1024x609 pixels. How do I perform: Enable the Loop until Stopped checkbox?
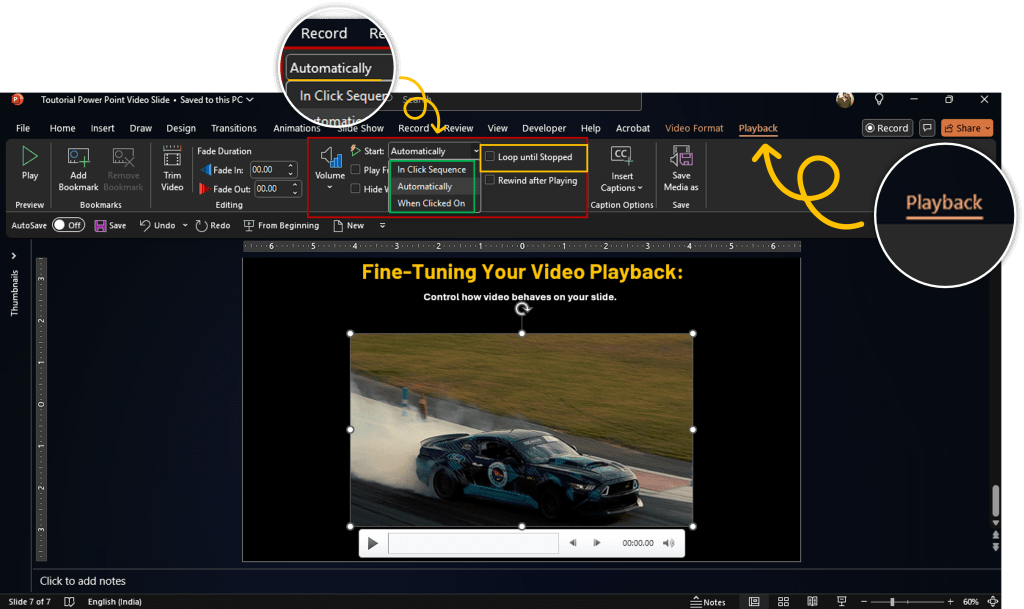(490, 157)
